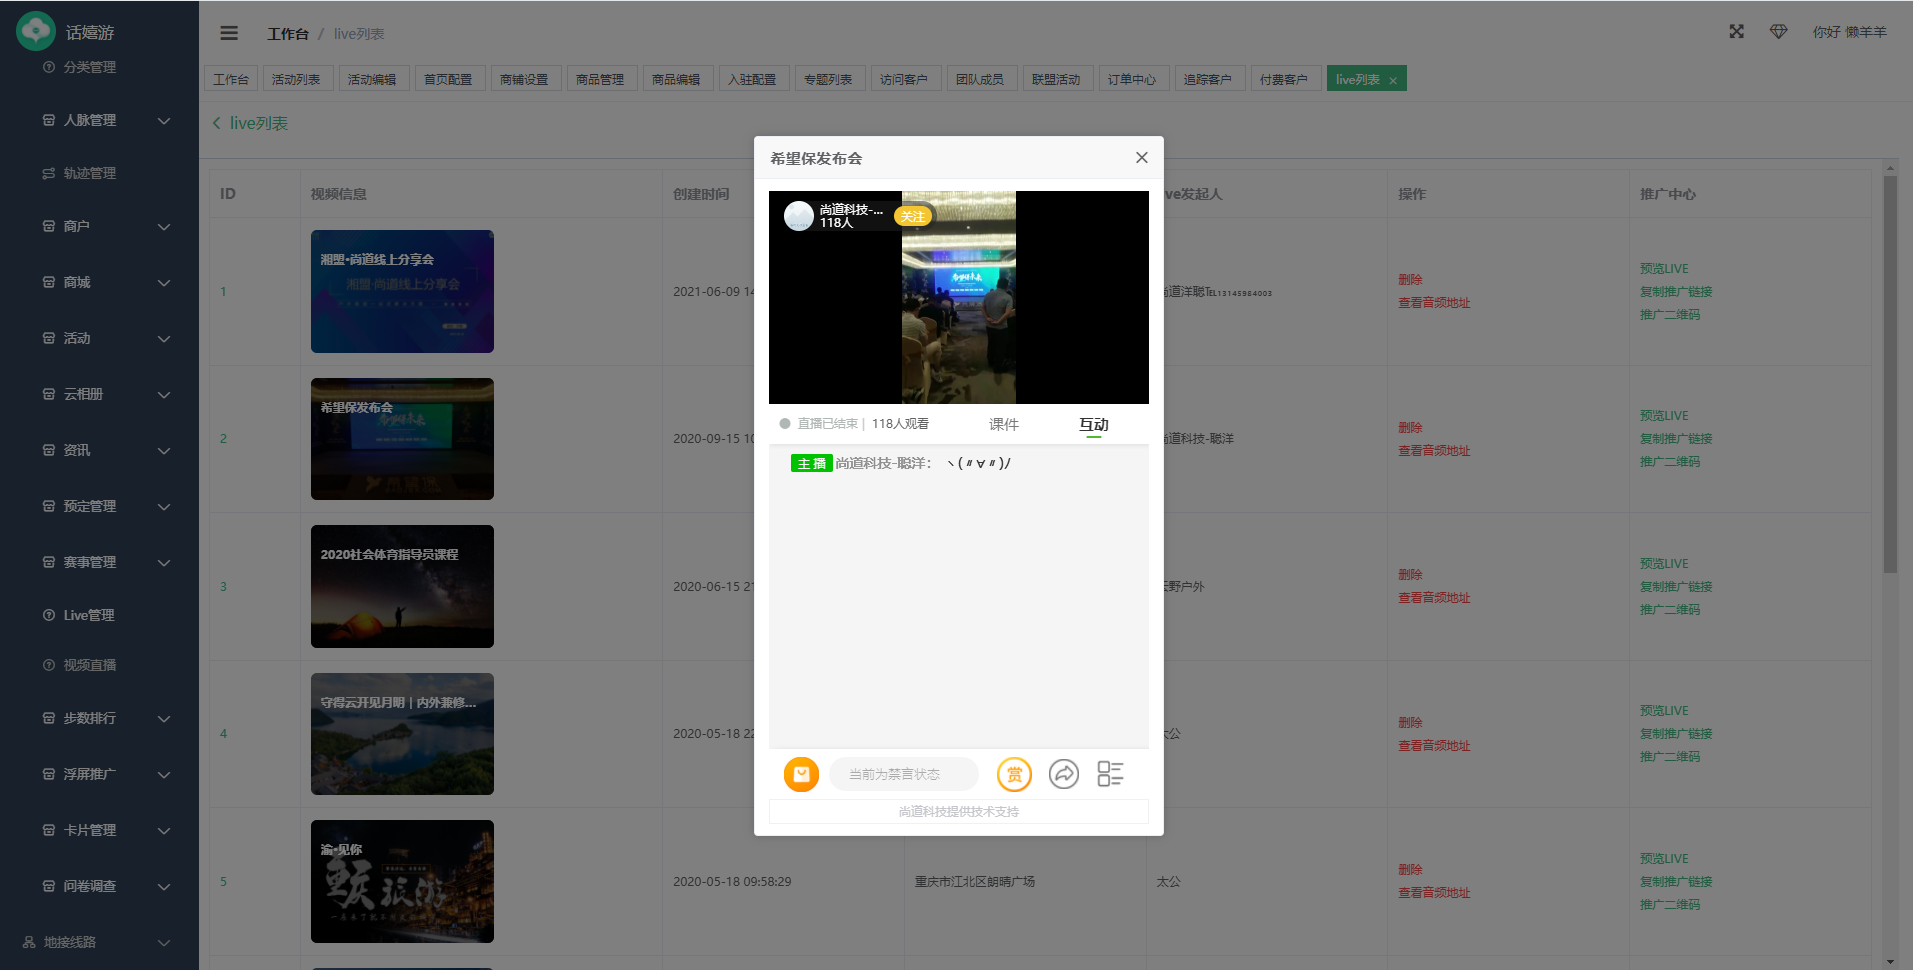Open 2020社会体育指导员课程 thumbnail
This screenshot has height=970, width=1913.
point(402,586)
